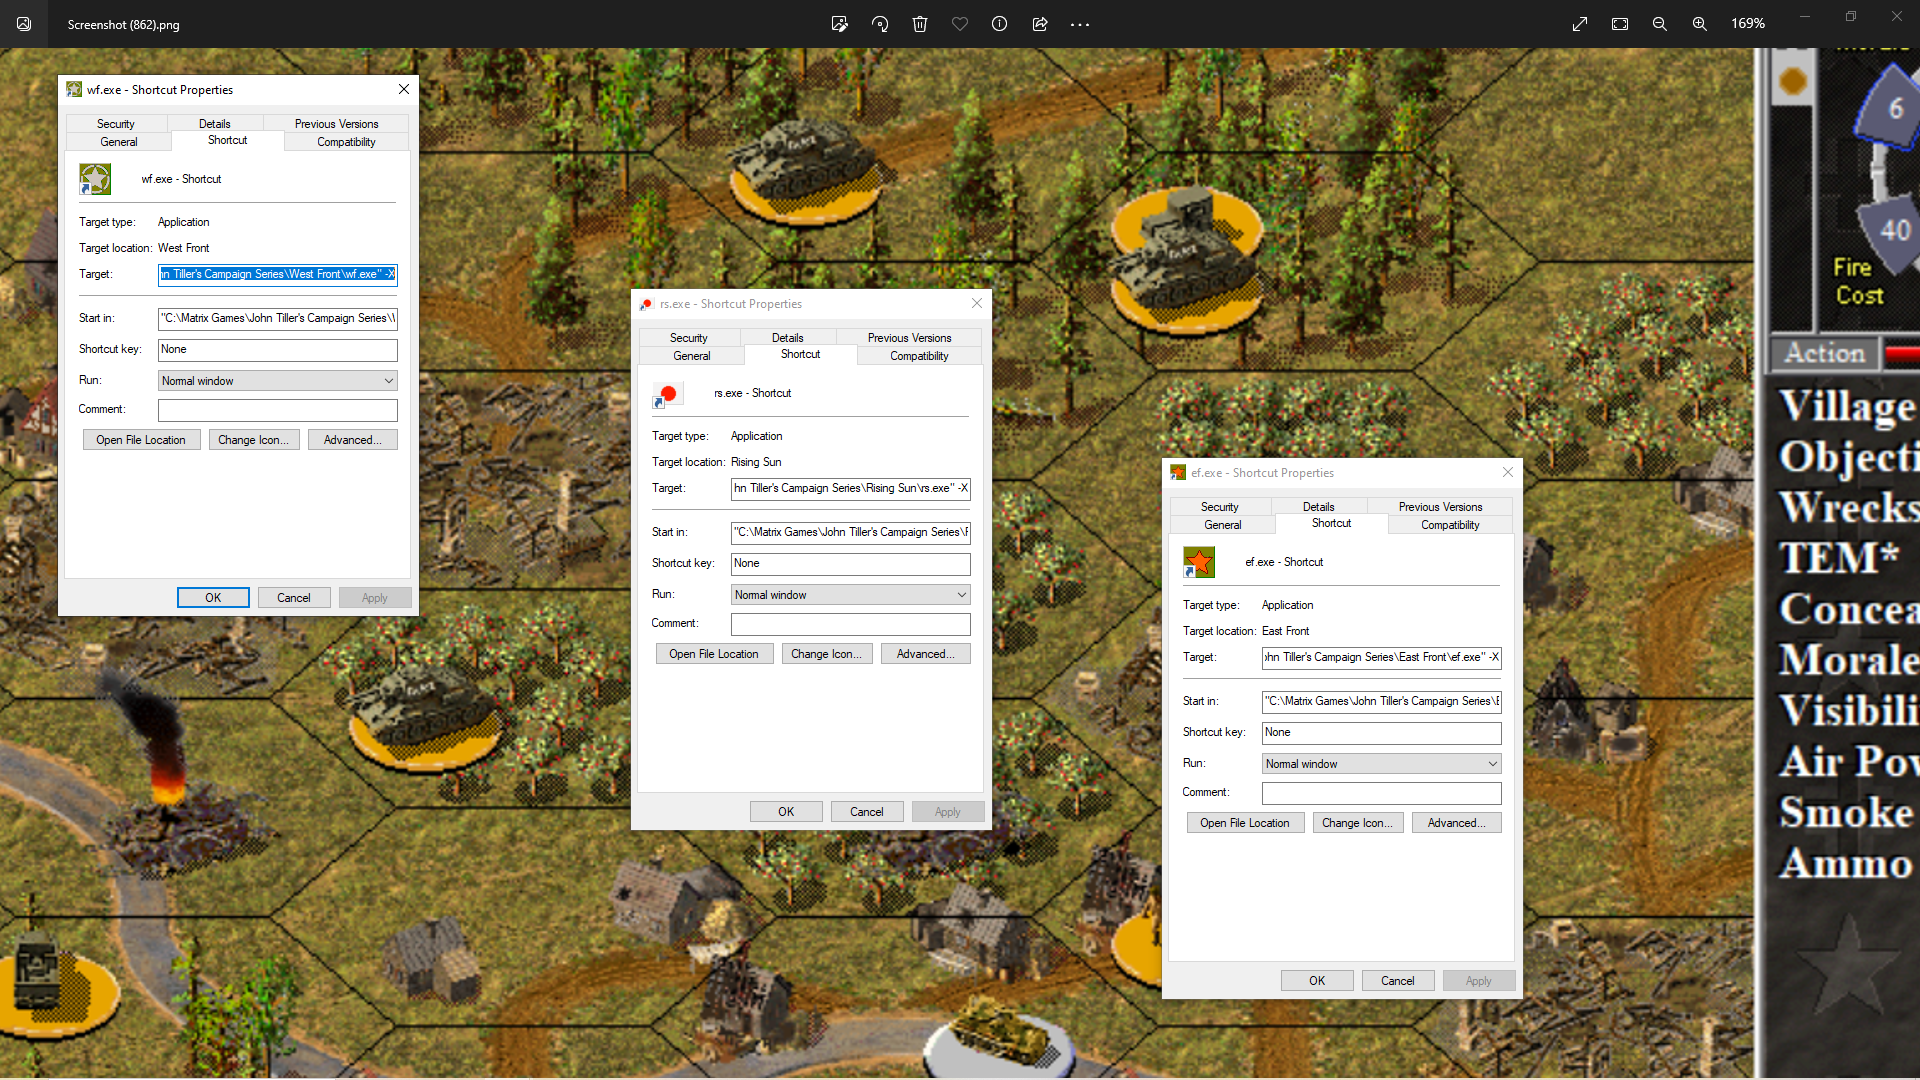1920x1080 pixels.
Task: Click Advanced button in ef.exe dialog
Action: pyautogui.click(x=1456, y=823)
